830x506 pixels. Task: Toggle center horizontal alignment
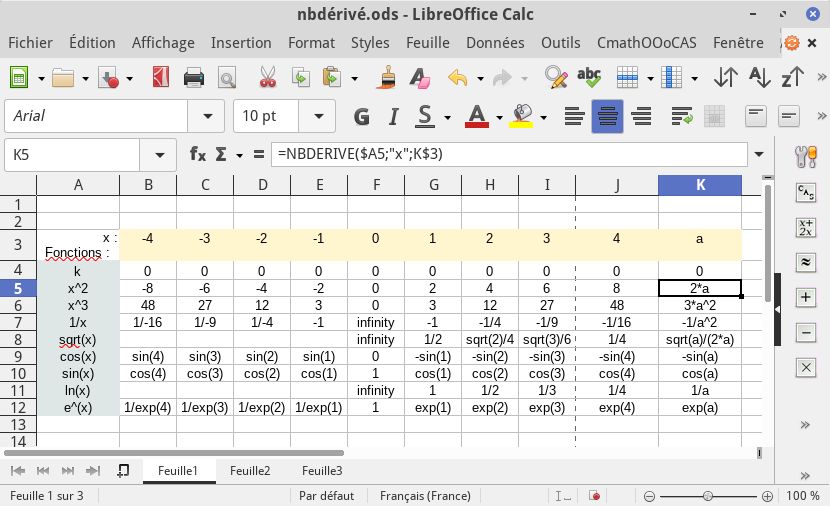[607, 116]
